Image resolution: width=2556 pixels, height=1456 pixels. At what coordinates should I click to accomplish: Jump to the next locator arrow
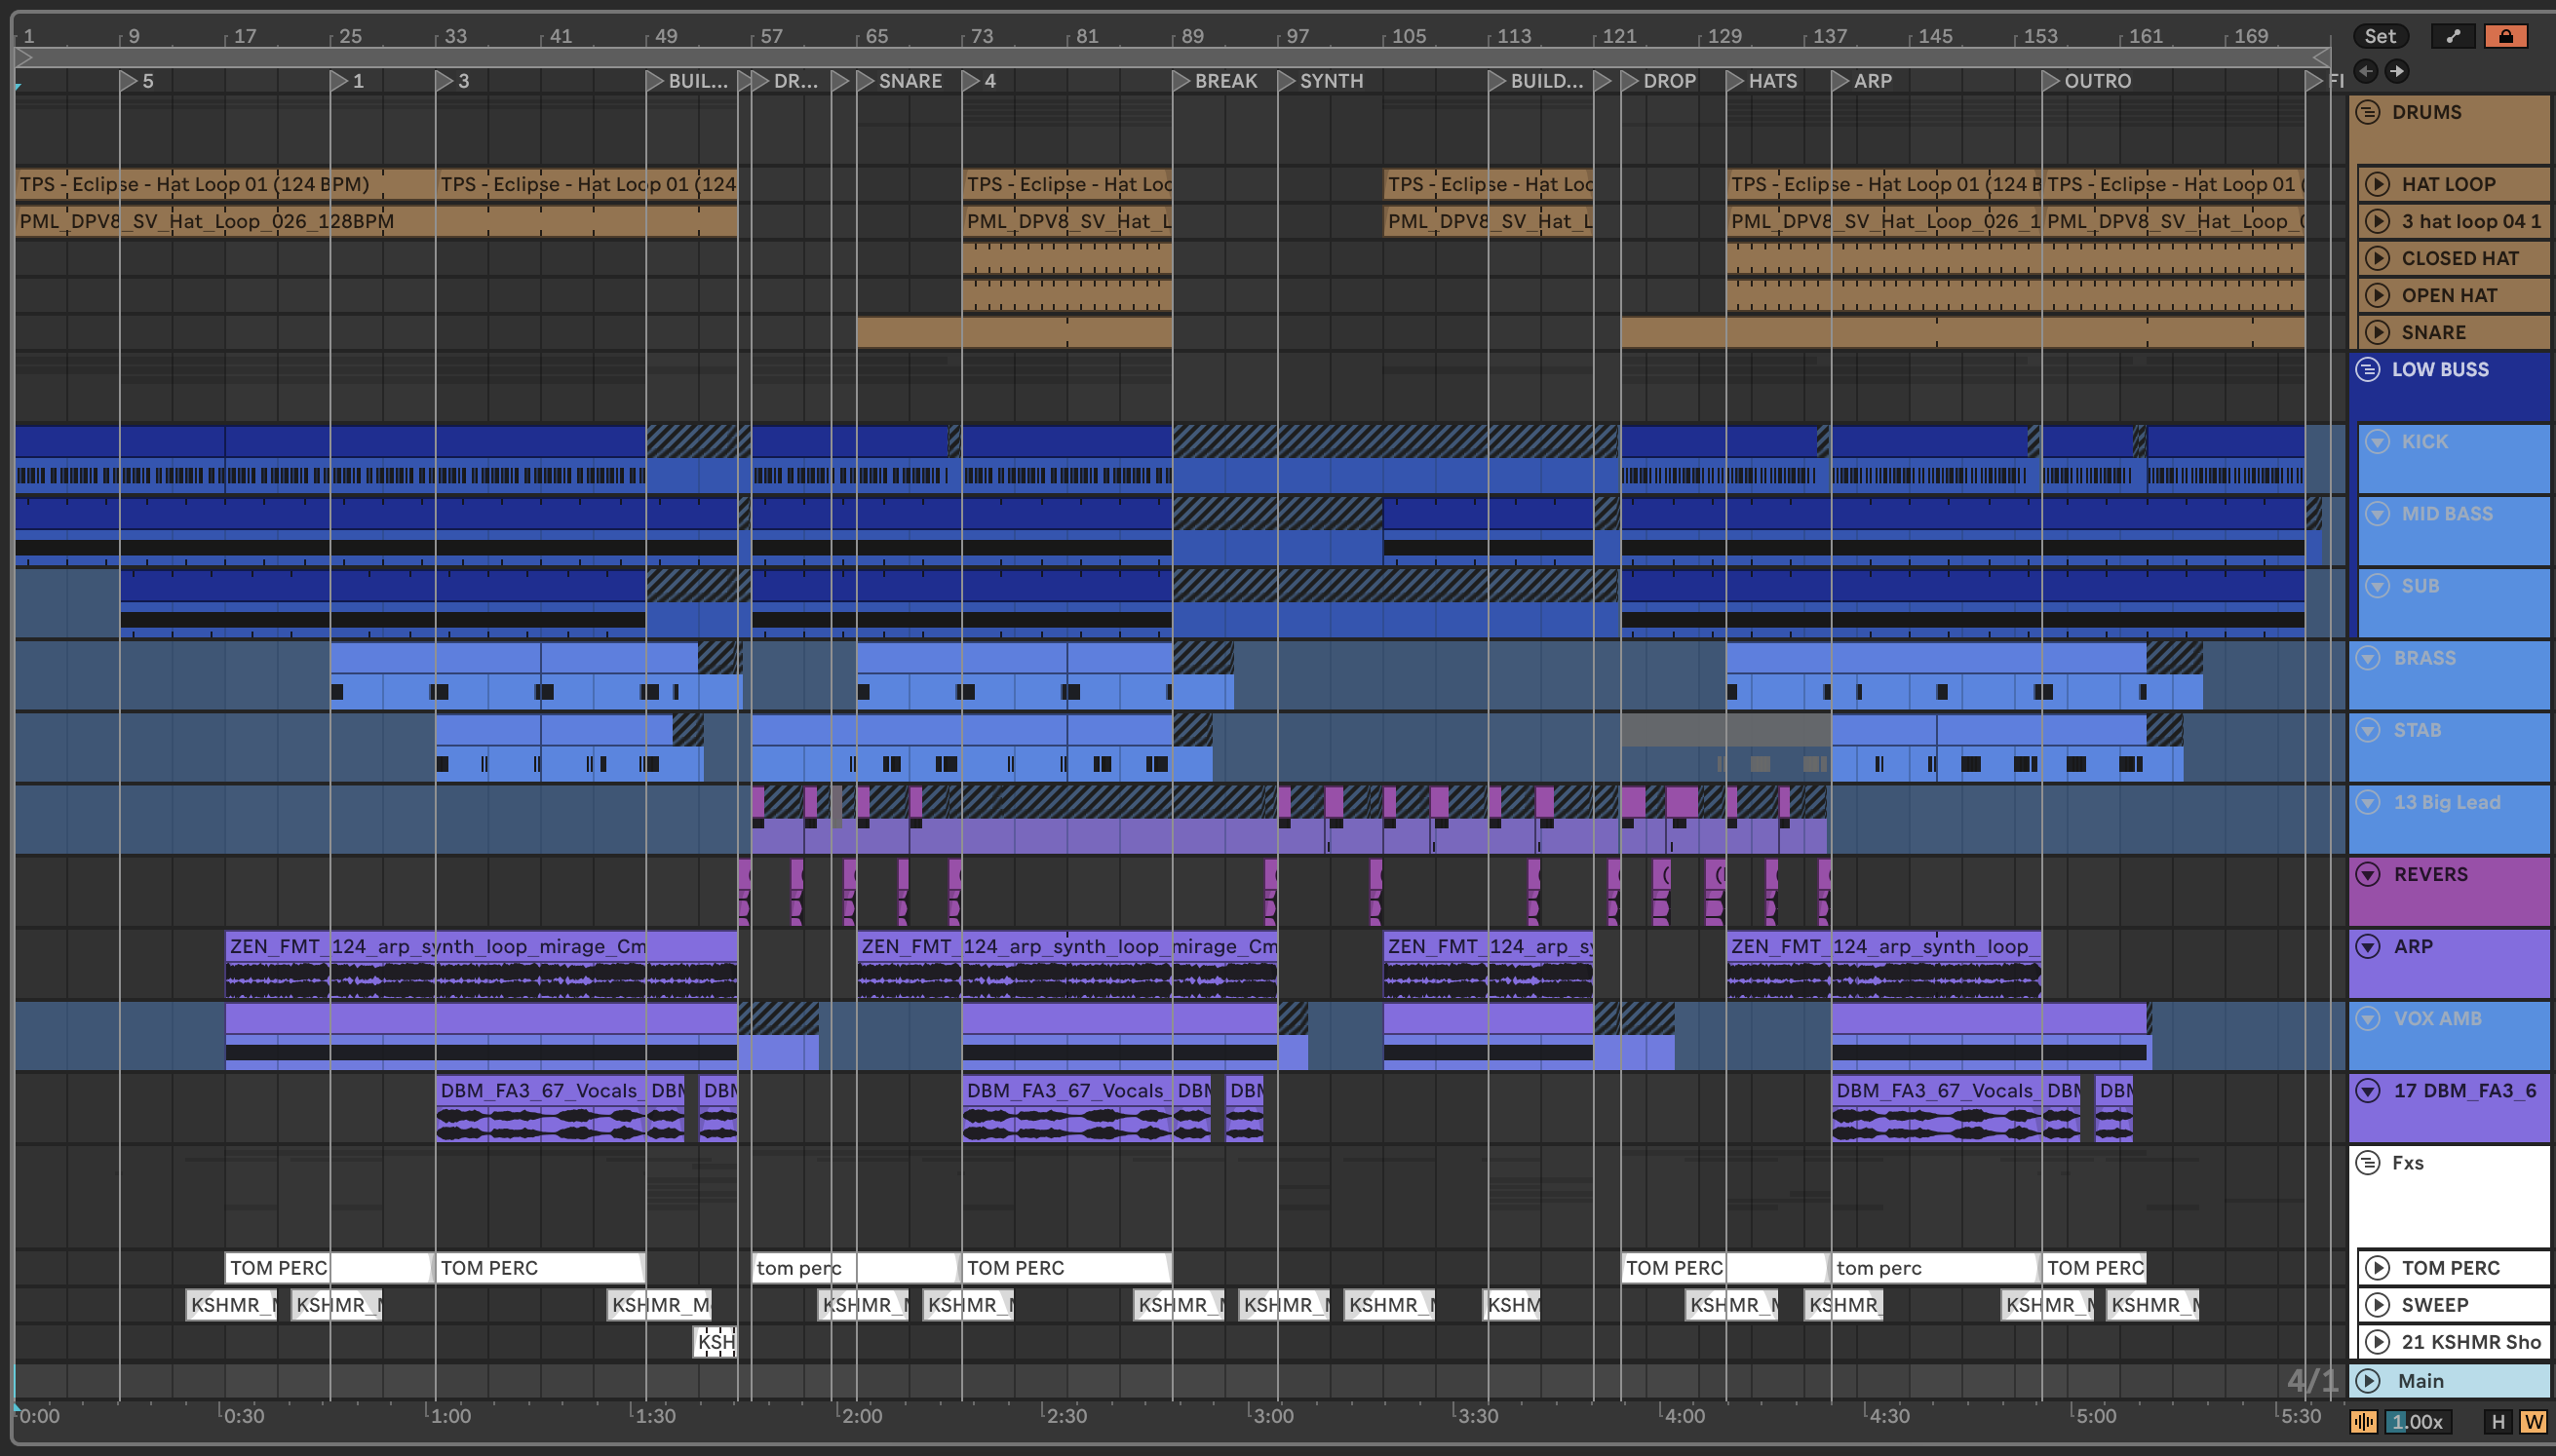coord(2397,71)
